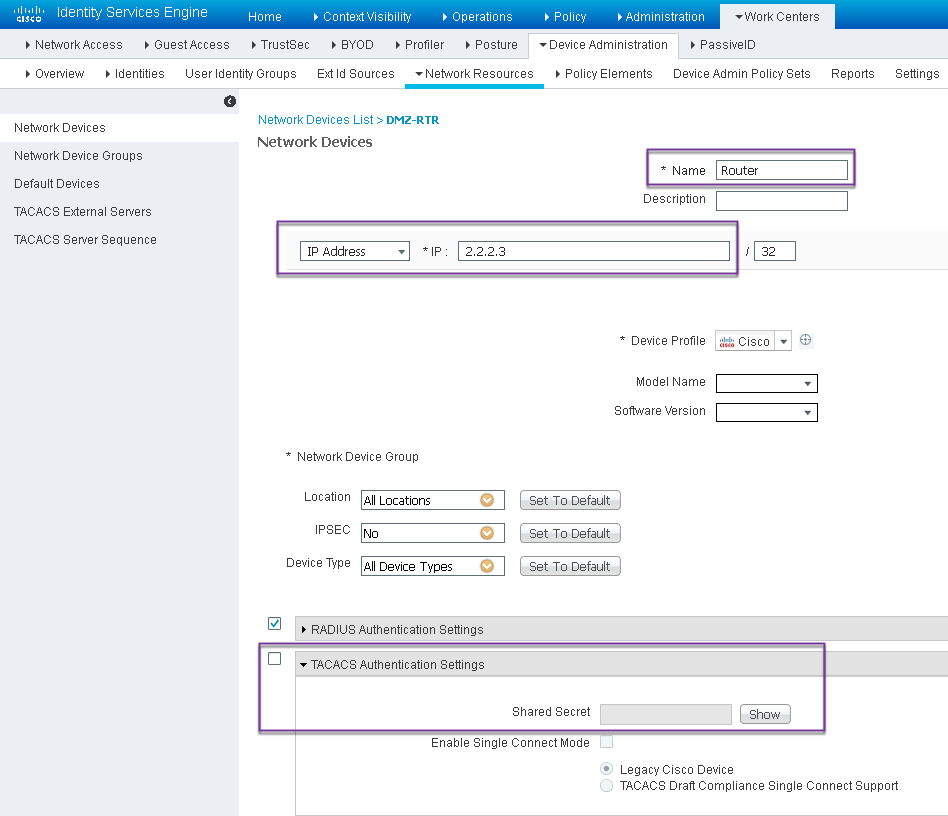The width and height of the screenshot is (948, 816).
Task: Switch to TrustSec tab
Action: [x=281, y=45]
